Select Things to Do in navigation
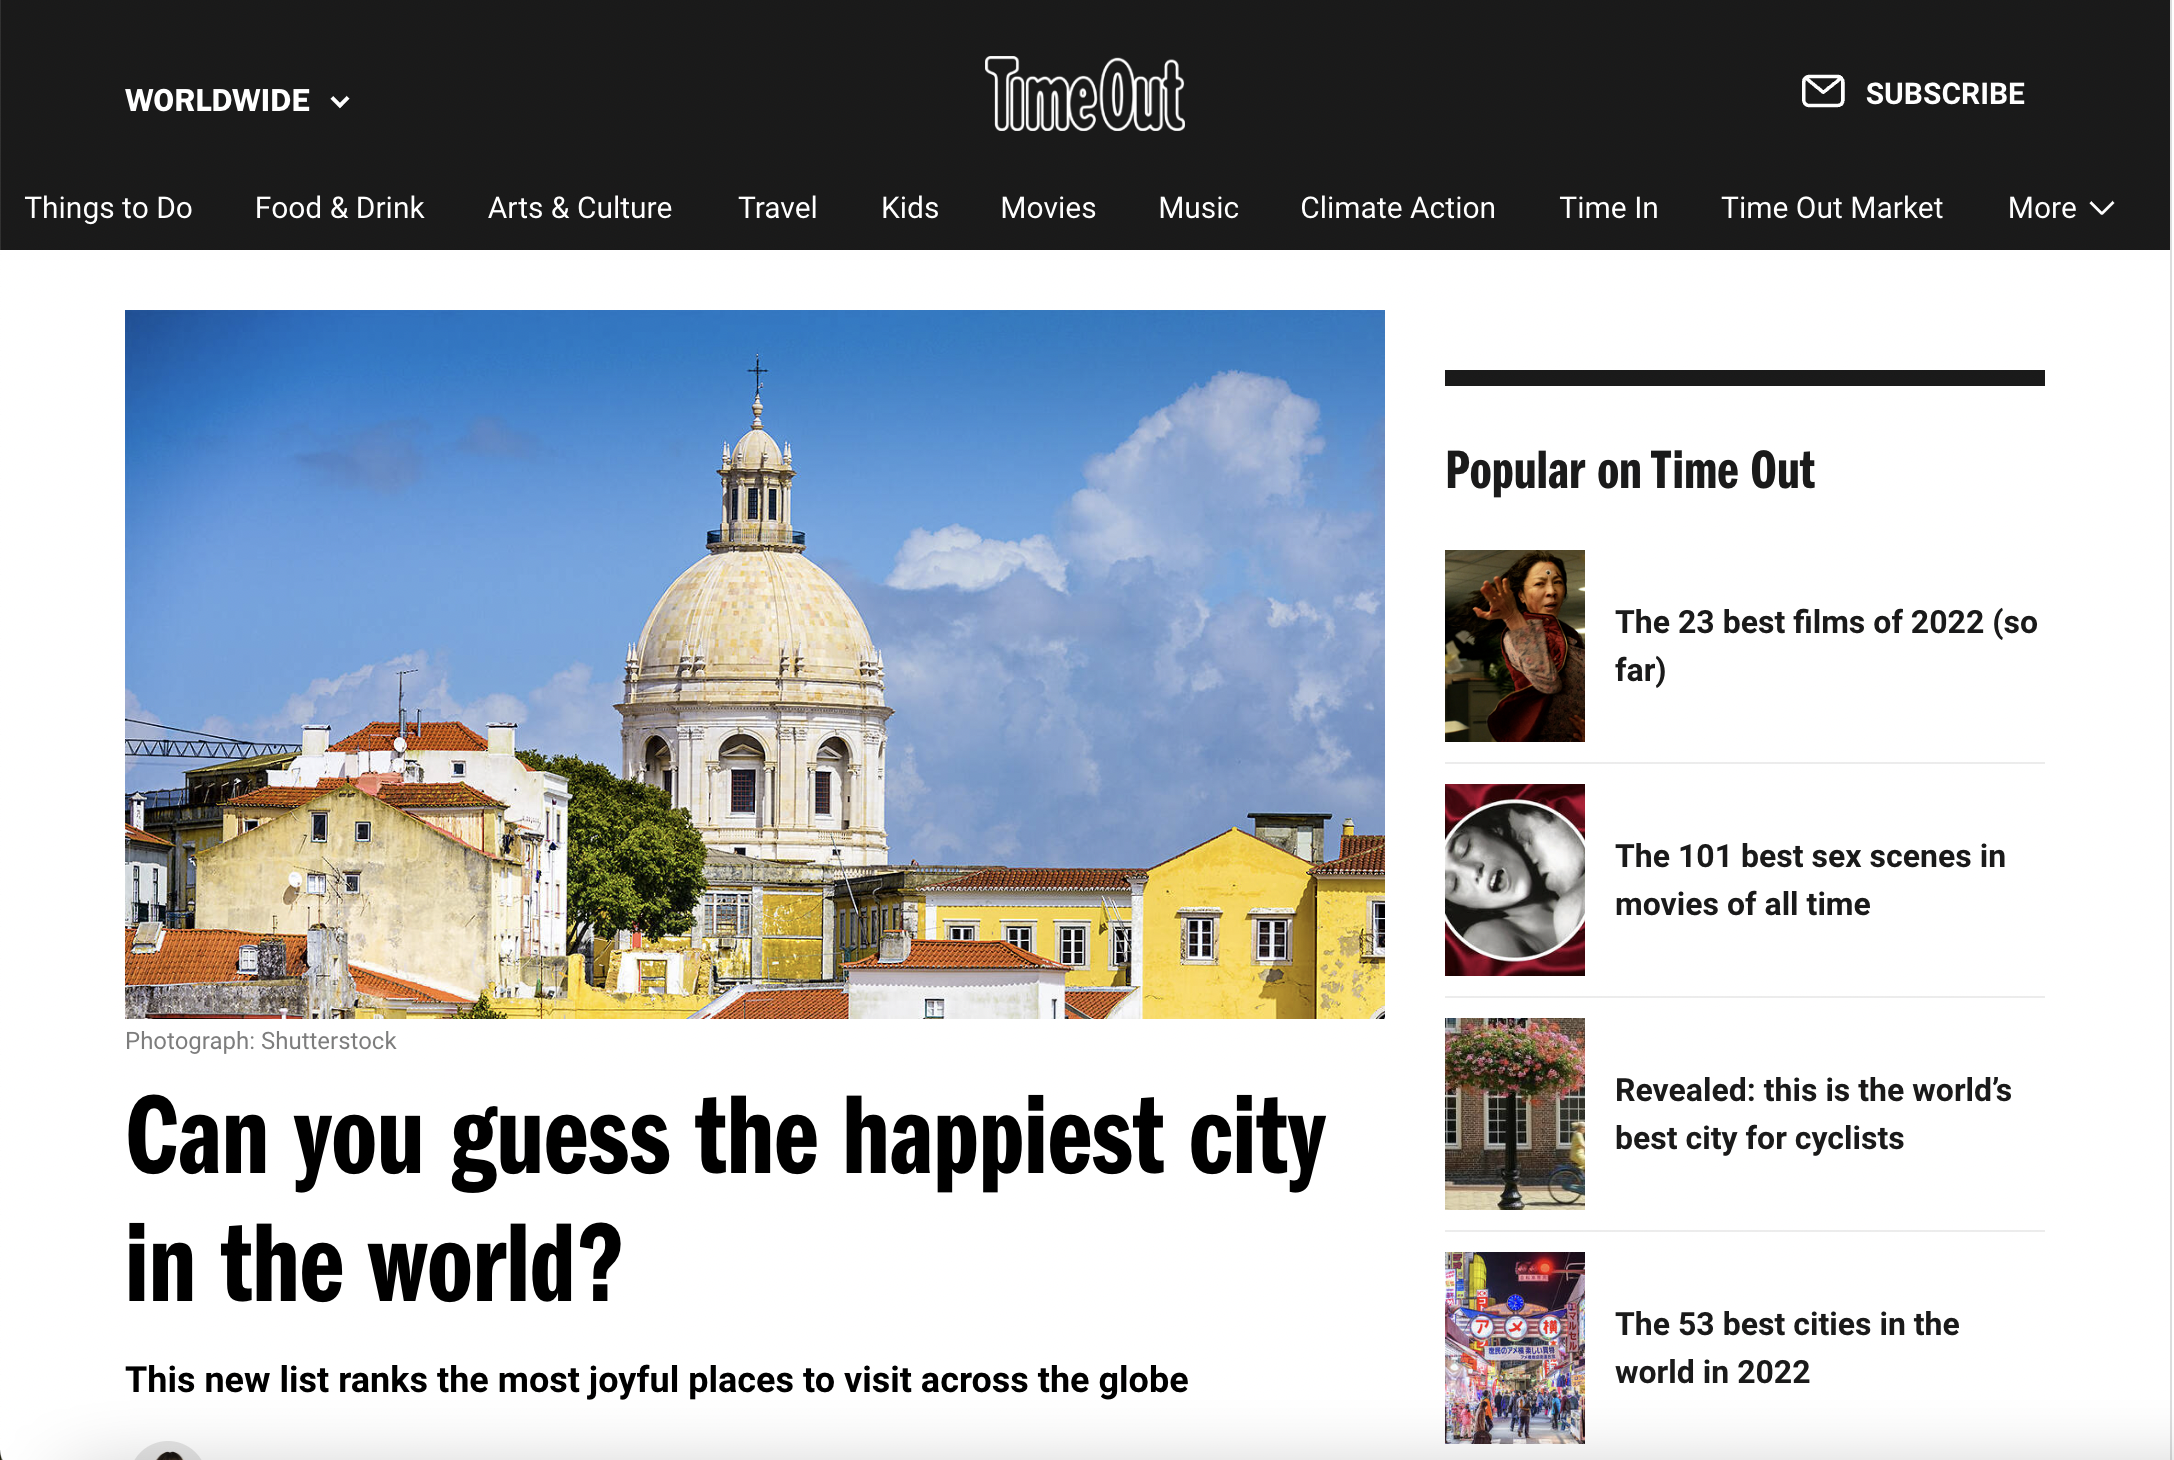The image size is (2174, 1460). (109, 208)
